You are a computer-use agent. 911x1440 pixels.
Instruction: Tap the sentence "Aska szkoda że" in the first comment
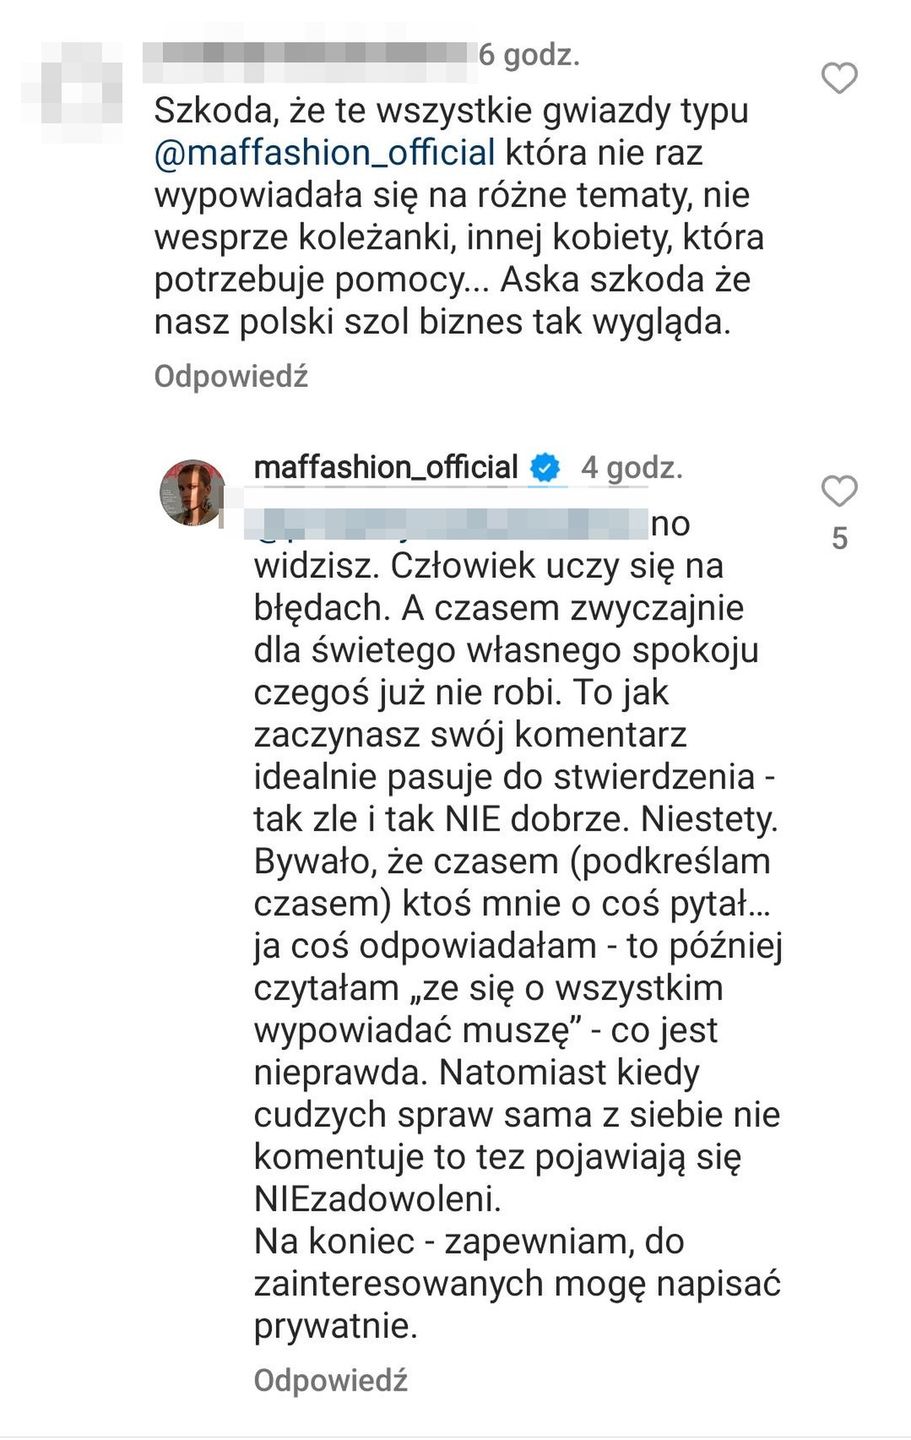[x=625, y=279]
